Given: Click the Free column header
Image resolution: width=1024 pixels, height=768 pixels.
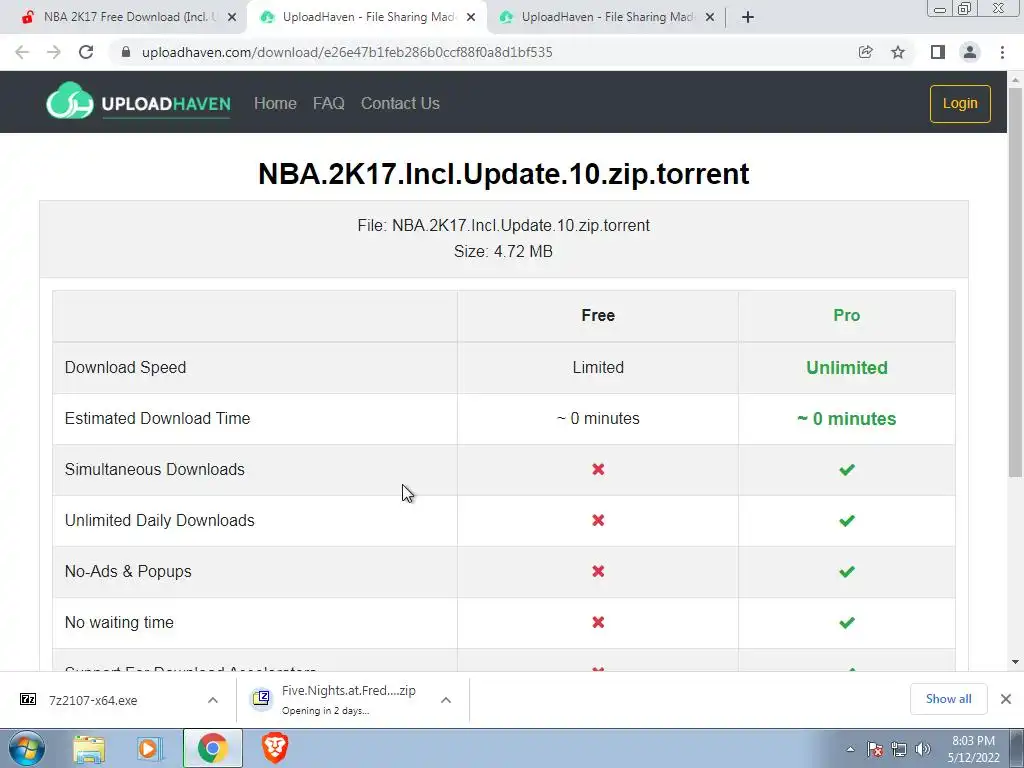Looking at the screenshot, I should pos(598,315).
